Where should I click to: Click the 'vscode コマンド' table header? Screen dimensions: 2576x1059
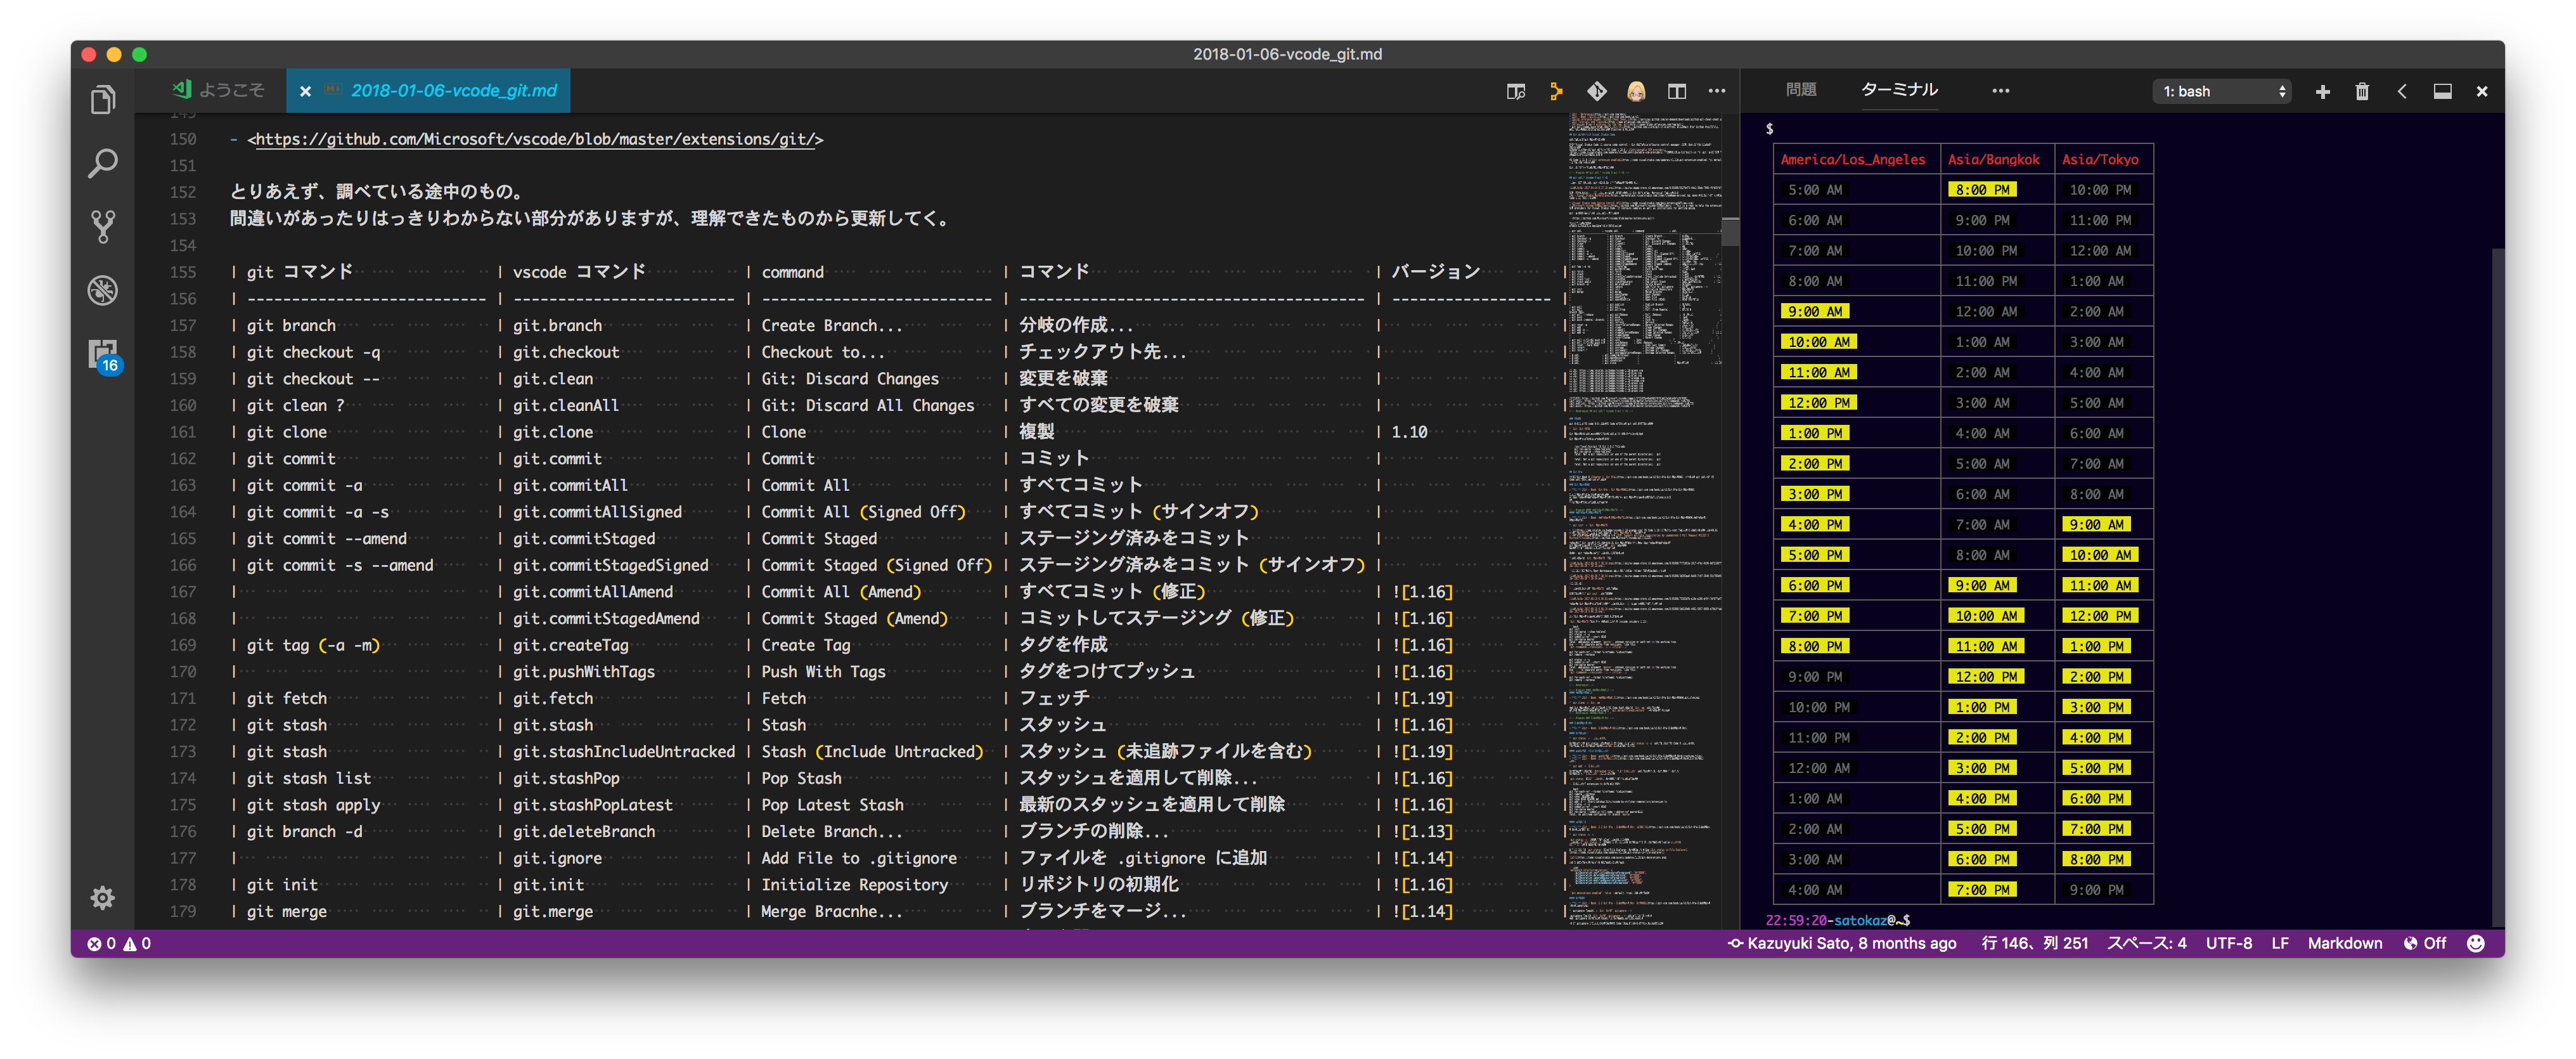[579, 272]
